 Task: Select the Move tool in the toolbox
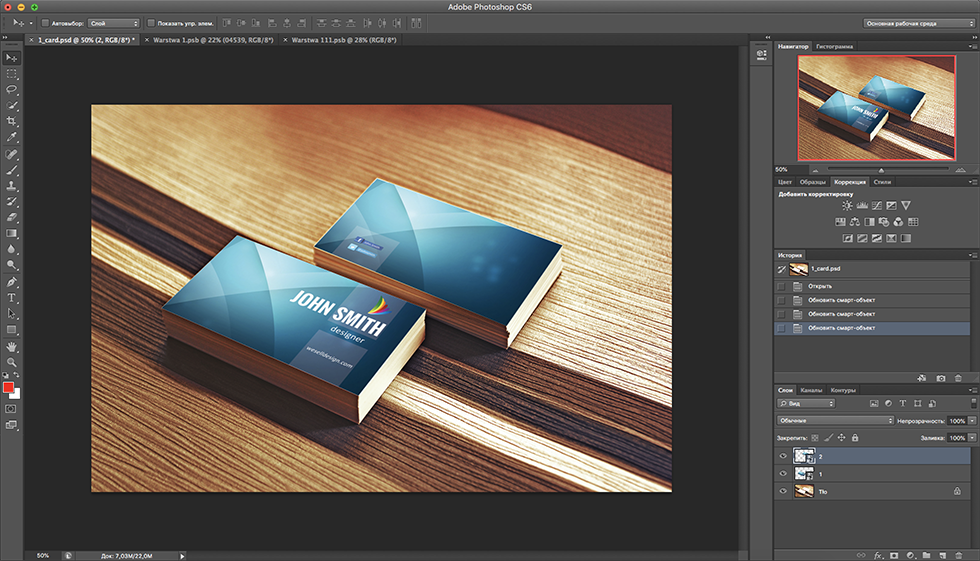(12, 58)
